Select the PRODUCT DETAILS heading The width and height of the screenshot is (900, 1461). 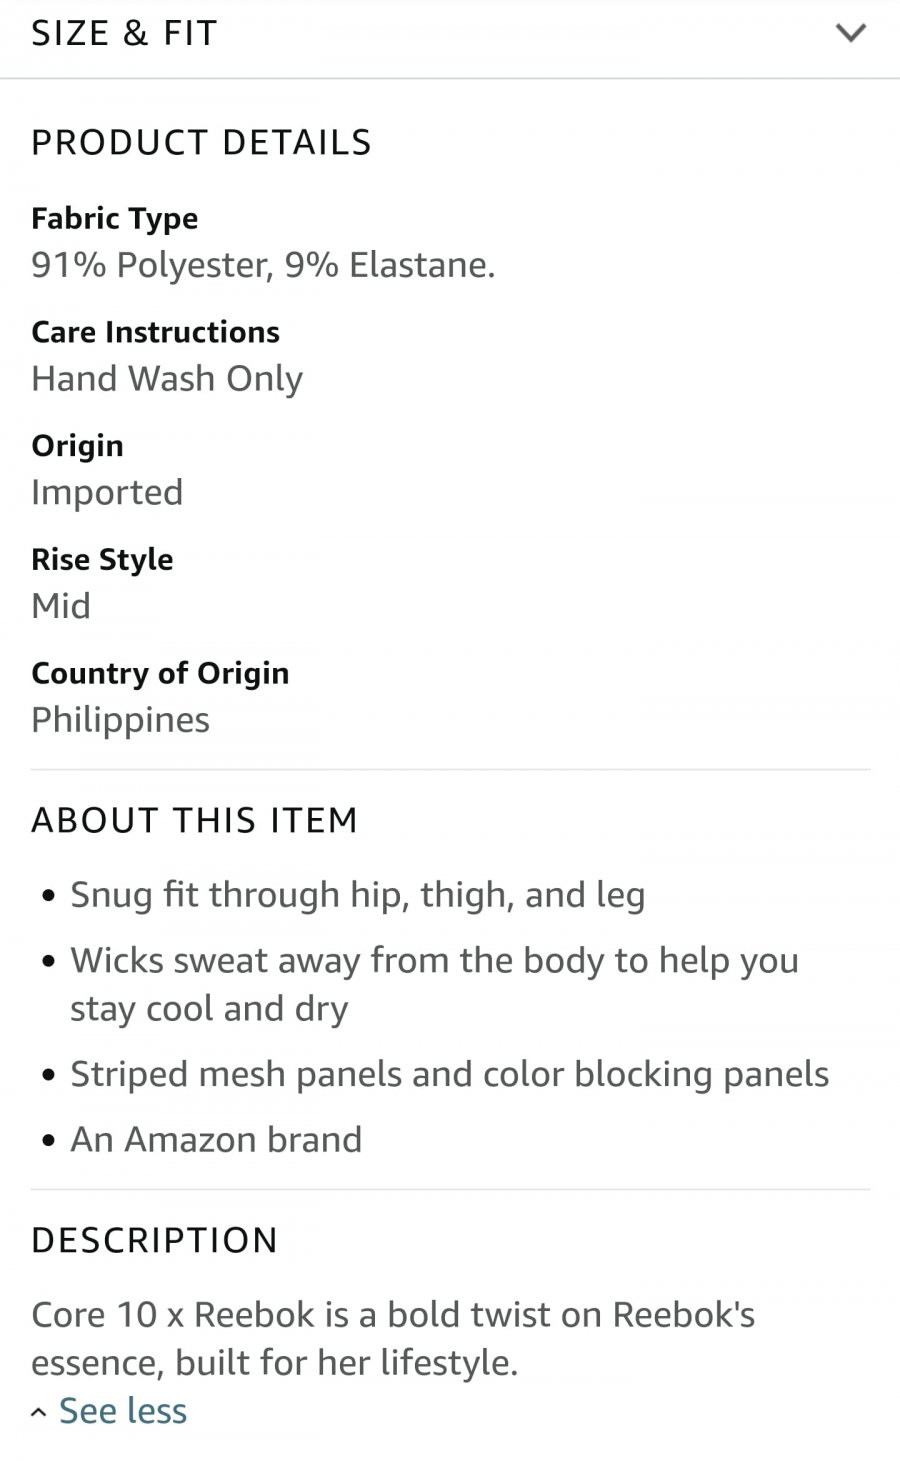point(201,142)
